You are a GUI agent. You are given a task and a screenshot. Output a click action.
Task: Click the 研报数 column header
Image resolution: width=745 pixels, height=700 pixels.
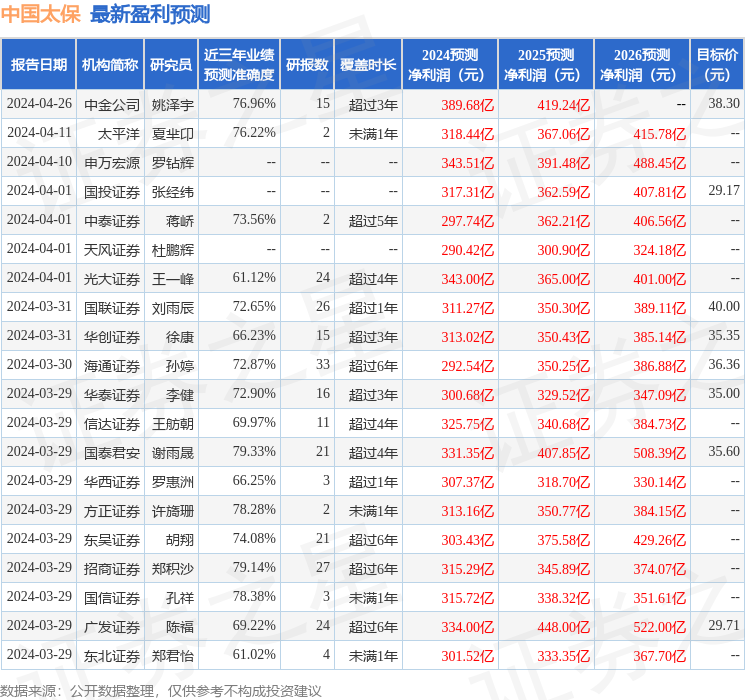[x=307, y=64]
